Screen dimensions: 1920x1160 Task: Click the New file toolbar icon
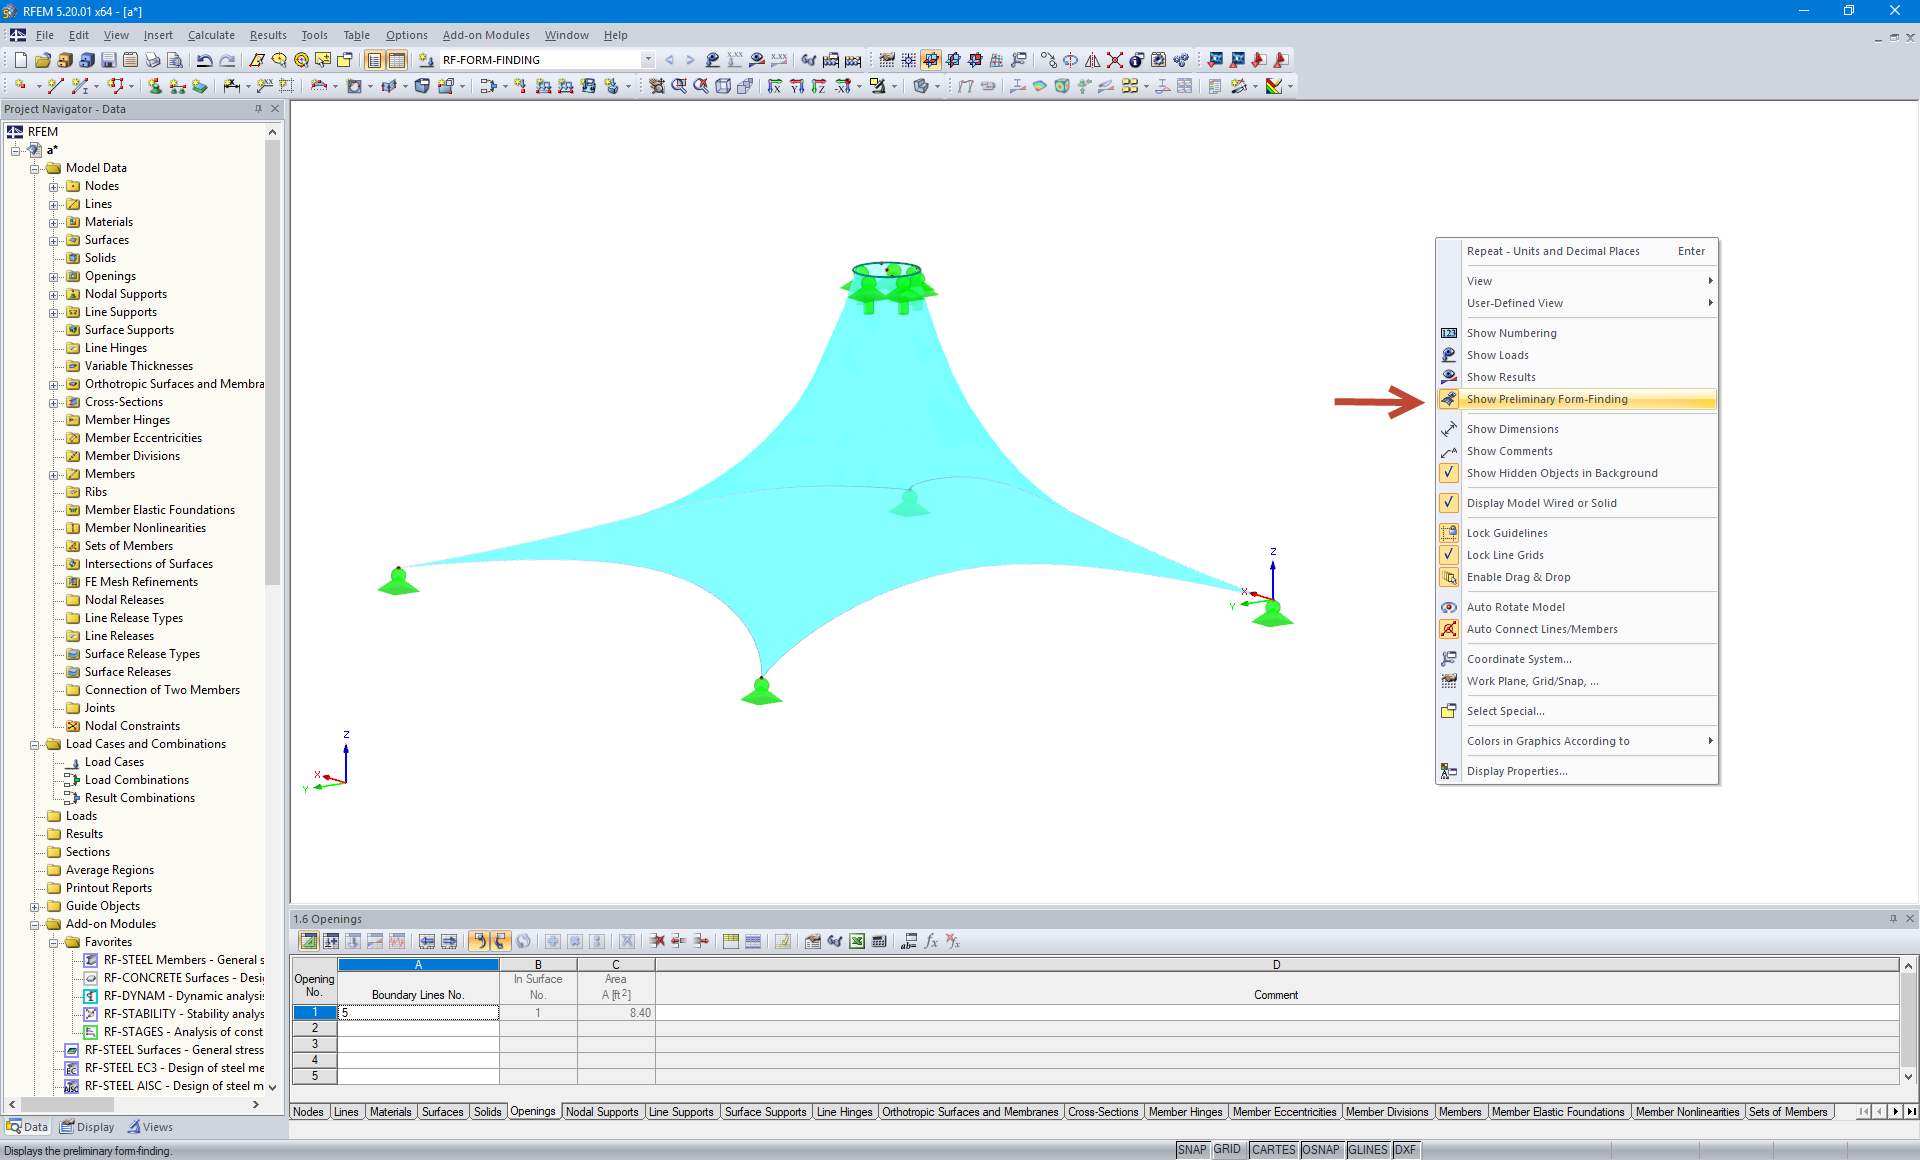[20, 60]
